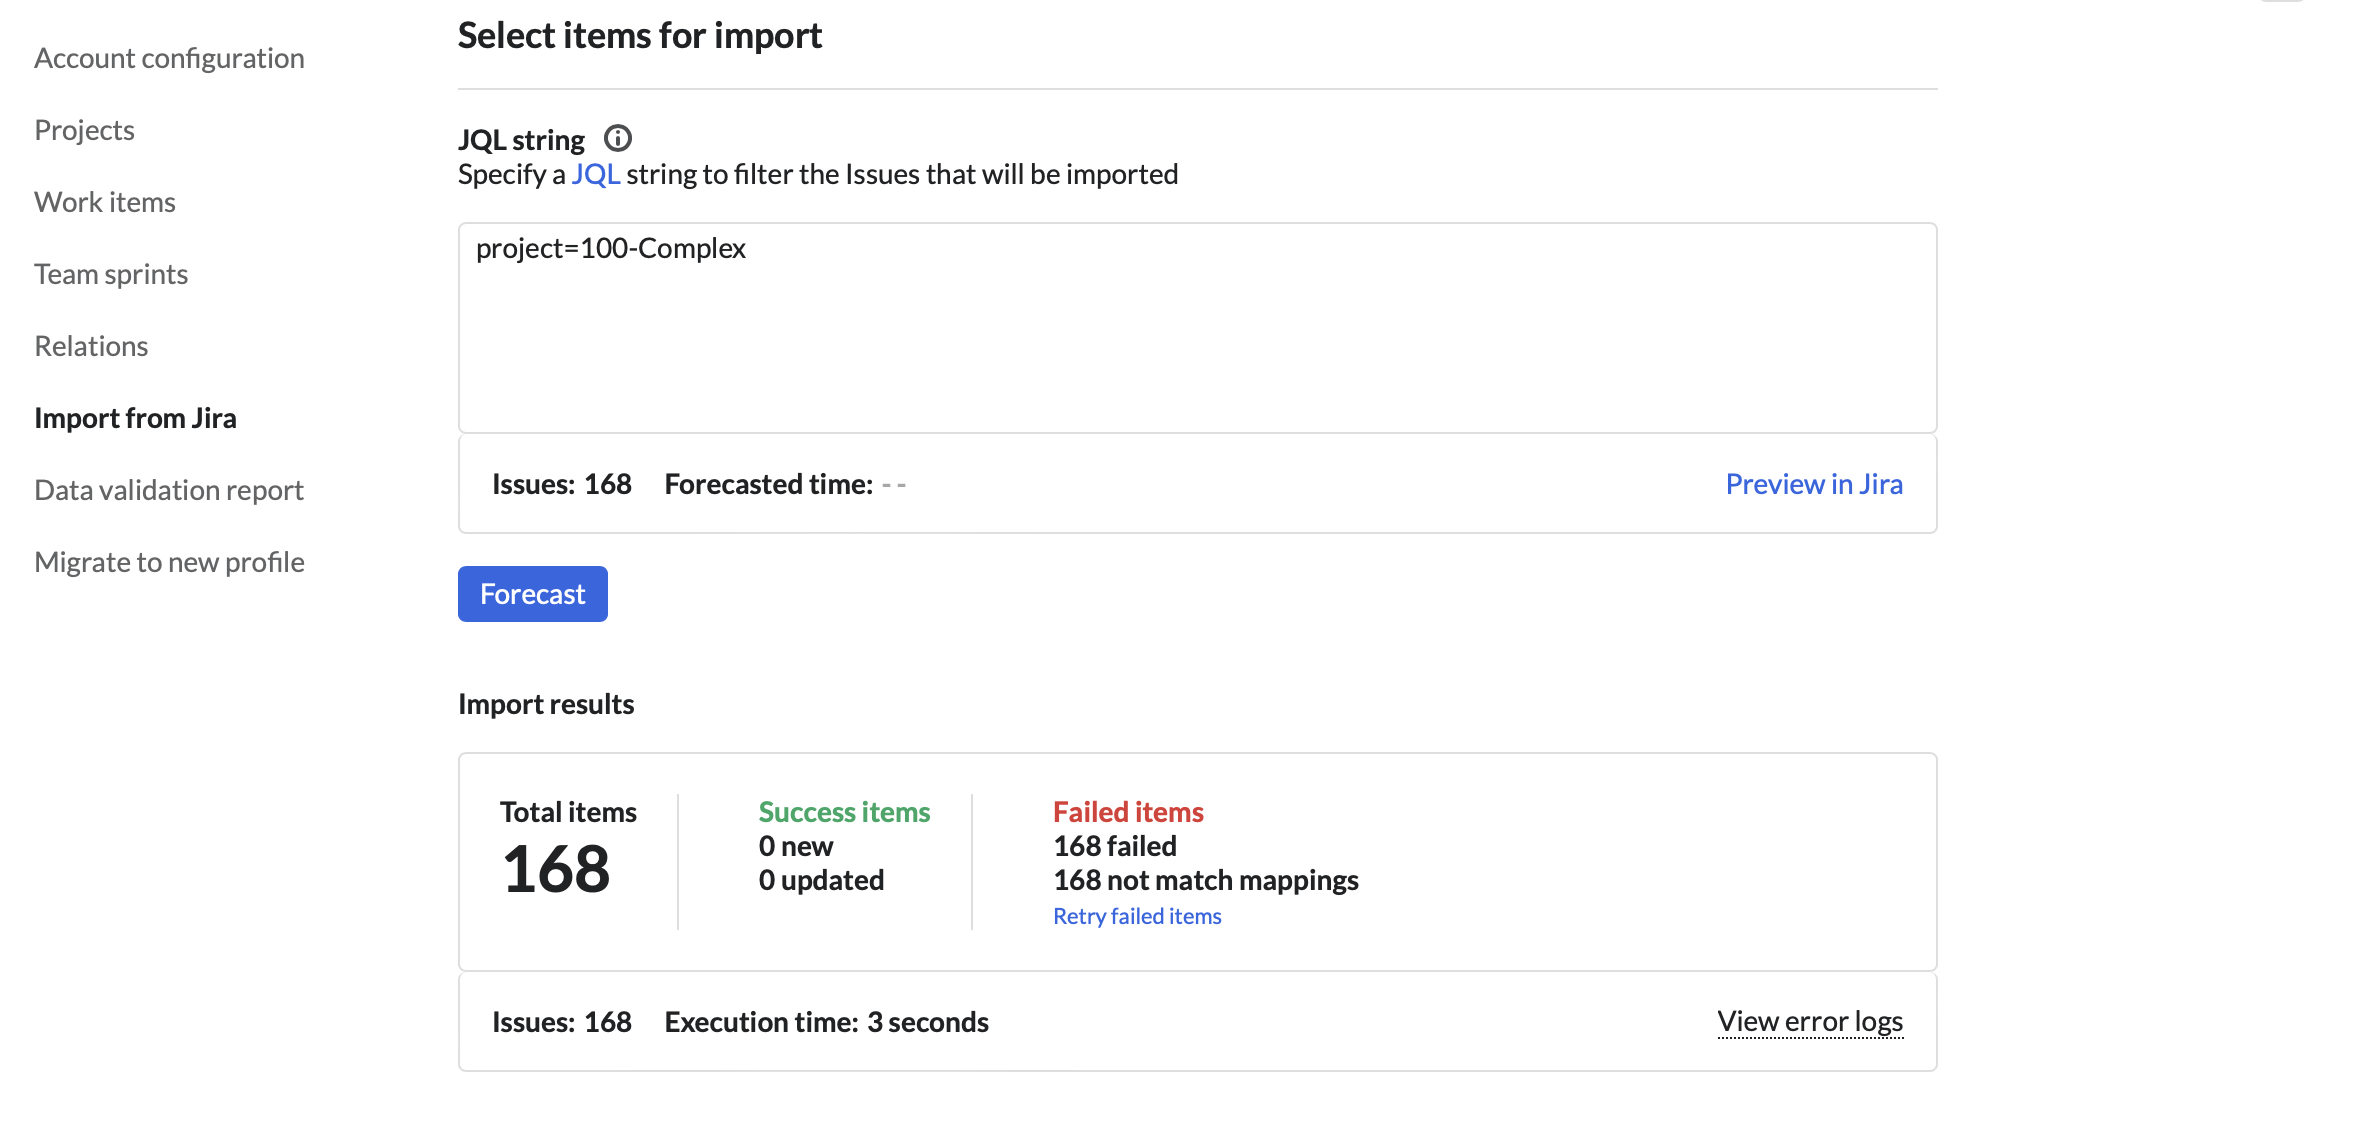Select Import from Jira menu item
The height and width of the screenshot is (1130, 2358).
[x=135, y=418]
